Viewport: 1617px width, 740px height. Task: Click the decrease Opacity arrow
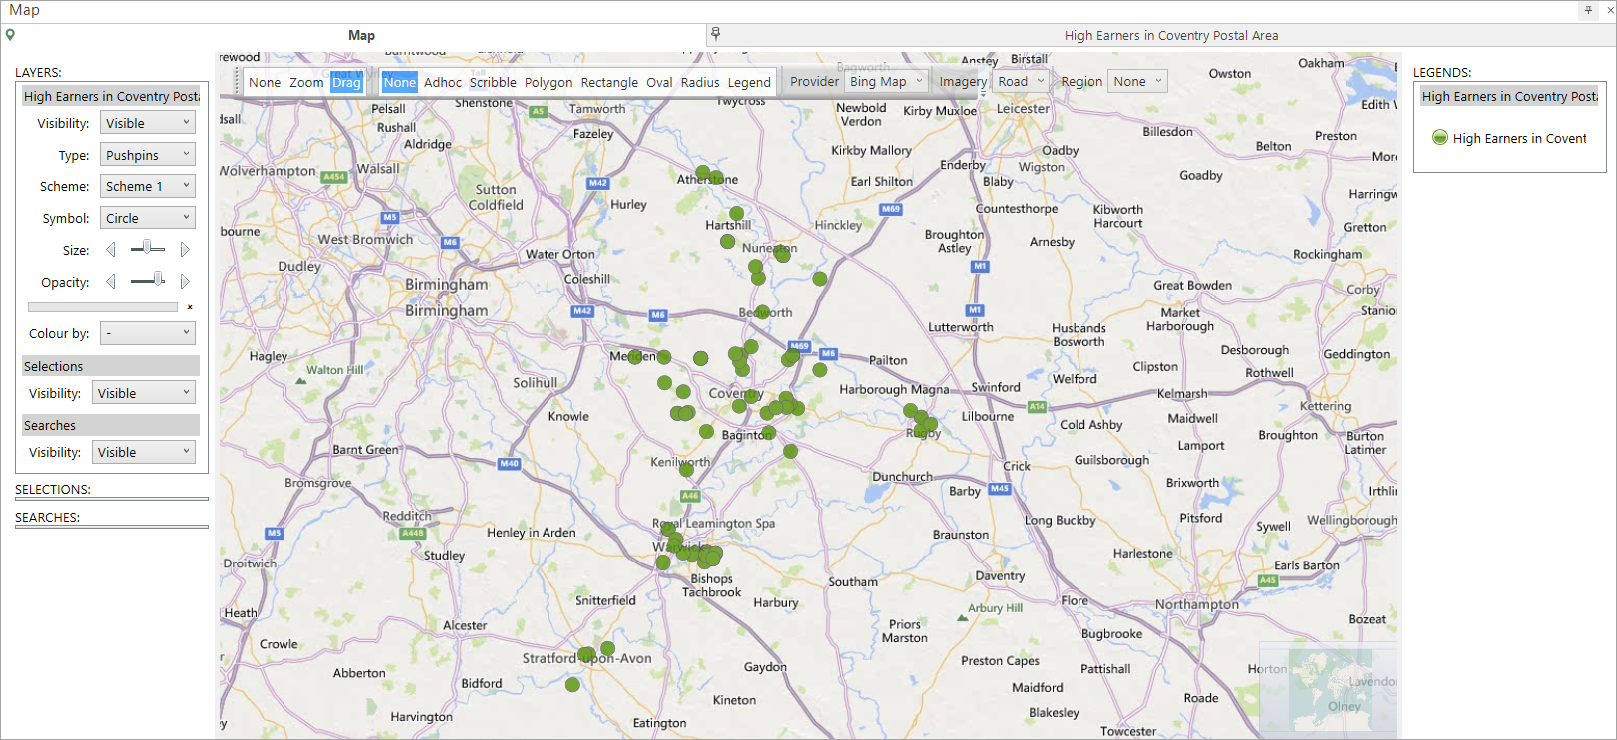pyautogui.click(x=111, y=282)
